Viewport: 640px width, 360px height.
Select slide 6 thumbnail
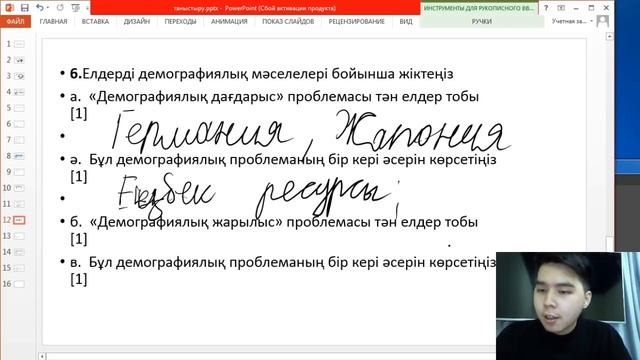point(19,124)
